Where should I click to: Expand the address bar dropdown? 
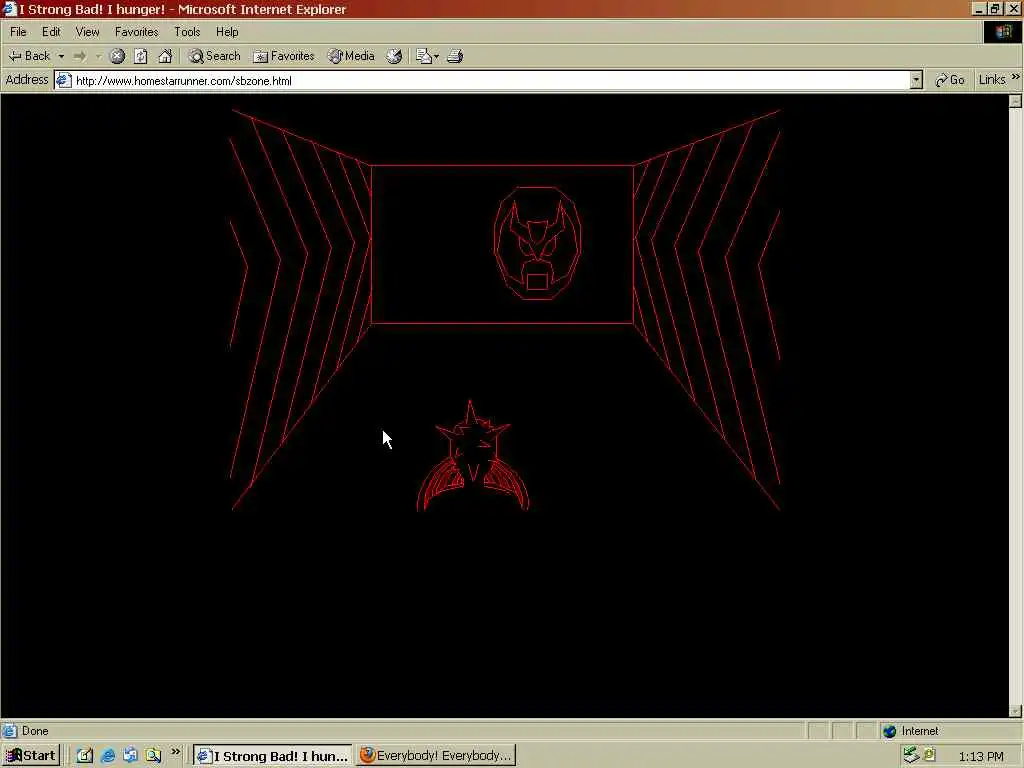[x=916, y=80]
